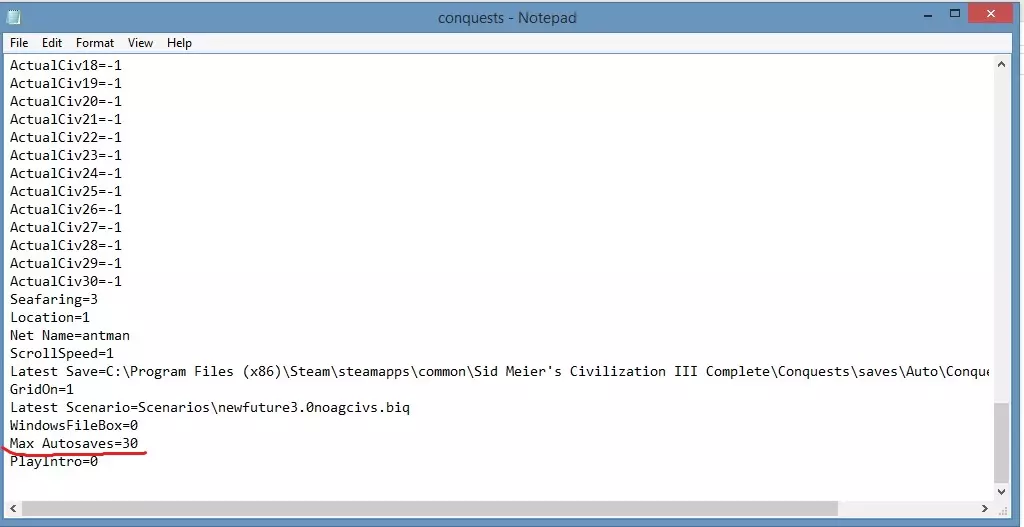Click the Latest Scenario line
This screenshot has height=527, width=1024.
[x=210, y=407]
